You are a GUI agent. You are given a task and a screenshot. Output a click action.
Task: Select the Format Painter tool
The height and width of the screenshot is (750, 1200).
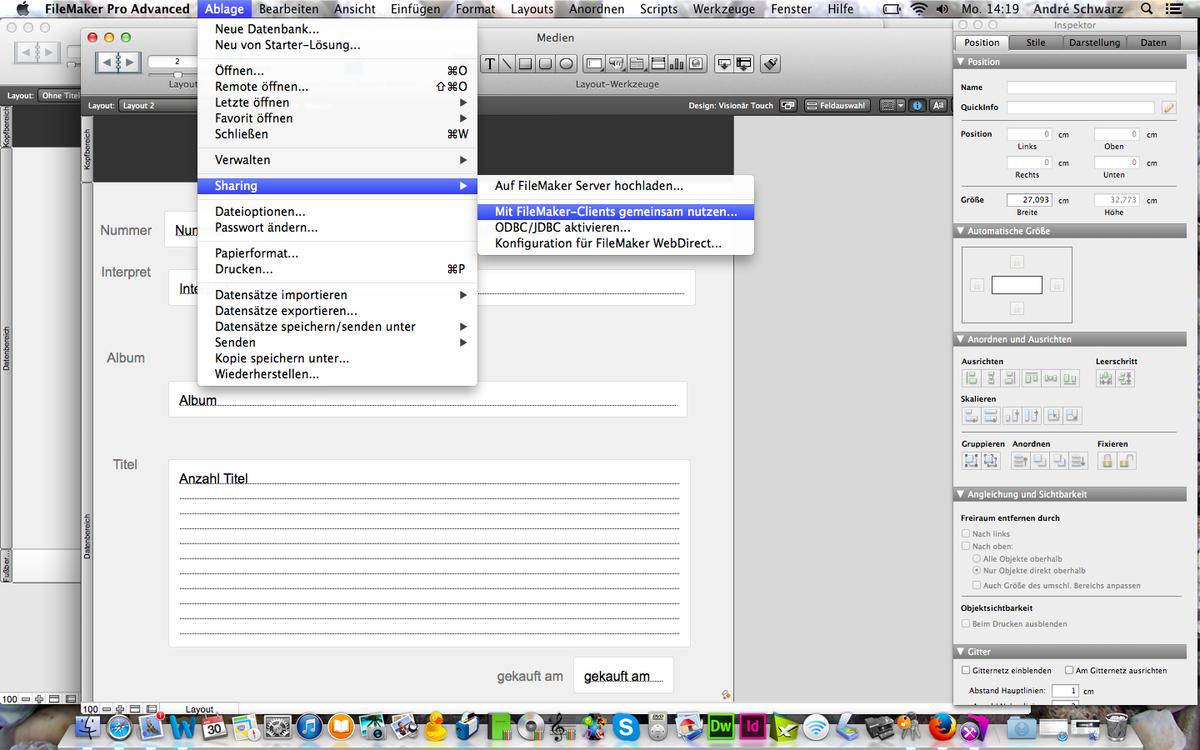(x=770, y=64)
